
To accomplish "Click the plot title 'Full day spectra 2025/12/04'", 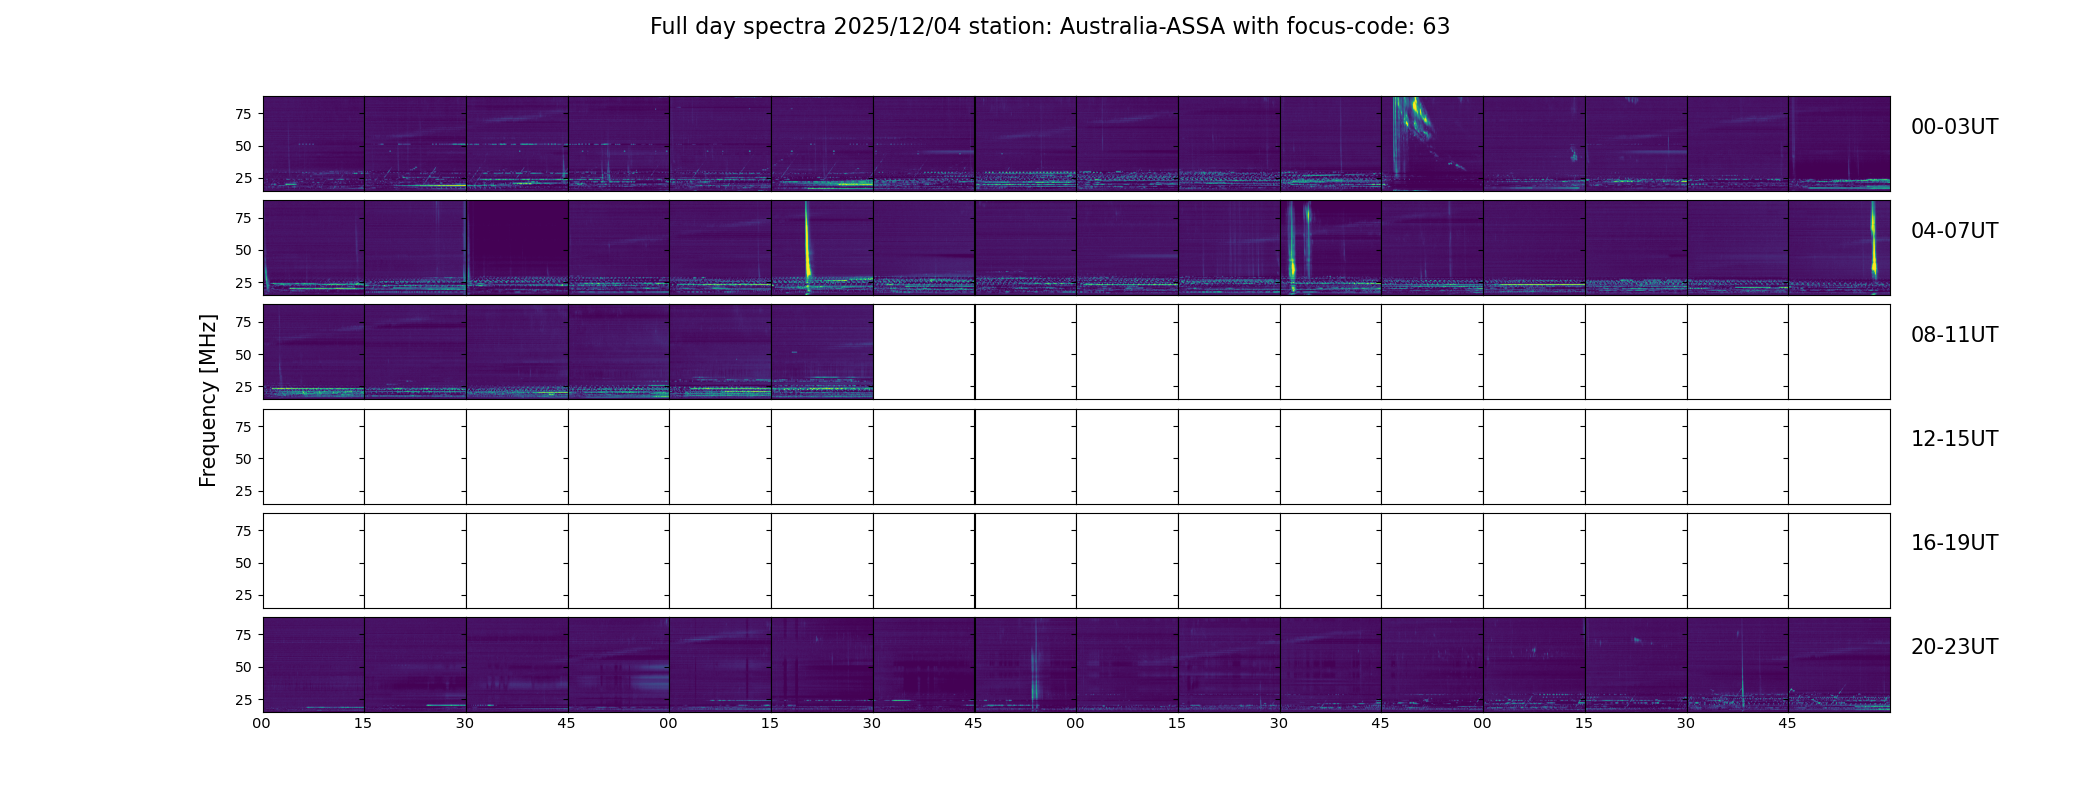I will 1050,27.
